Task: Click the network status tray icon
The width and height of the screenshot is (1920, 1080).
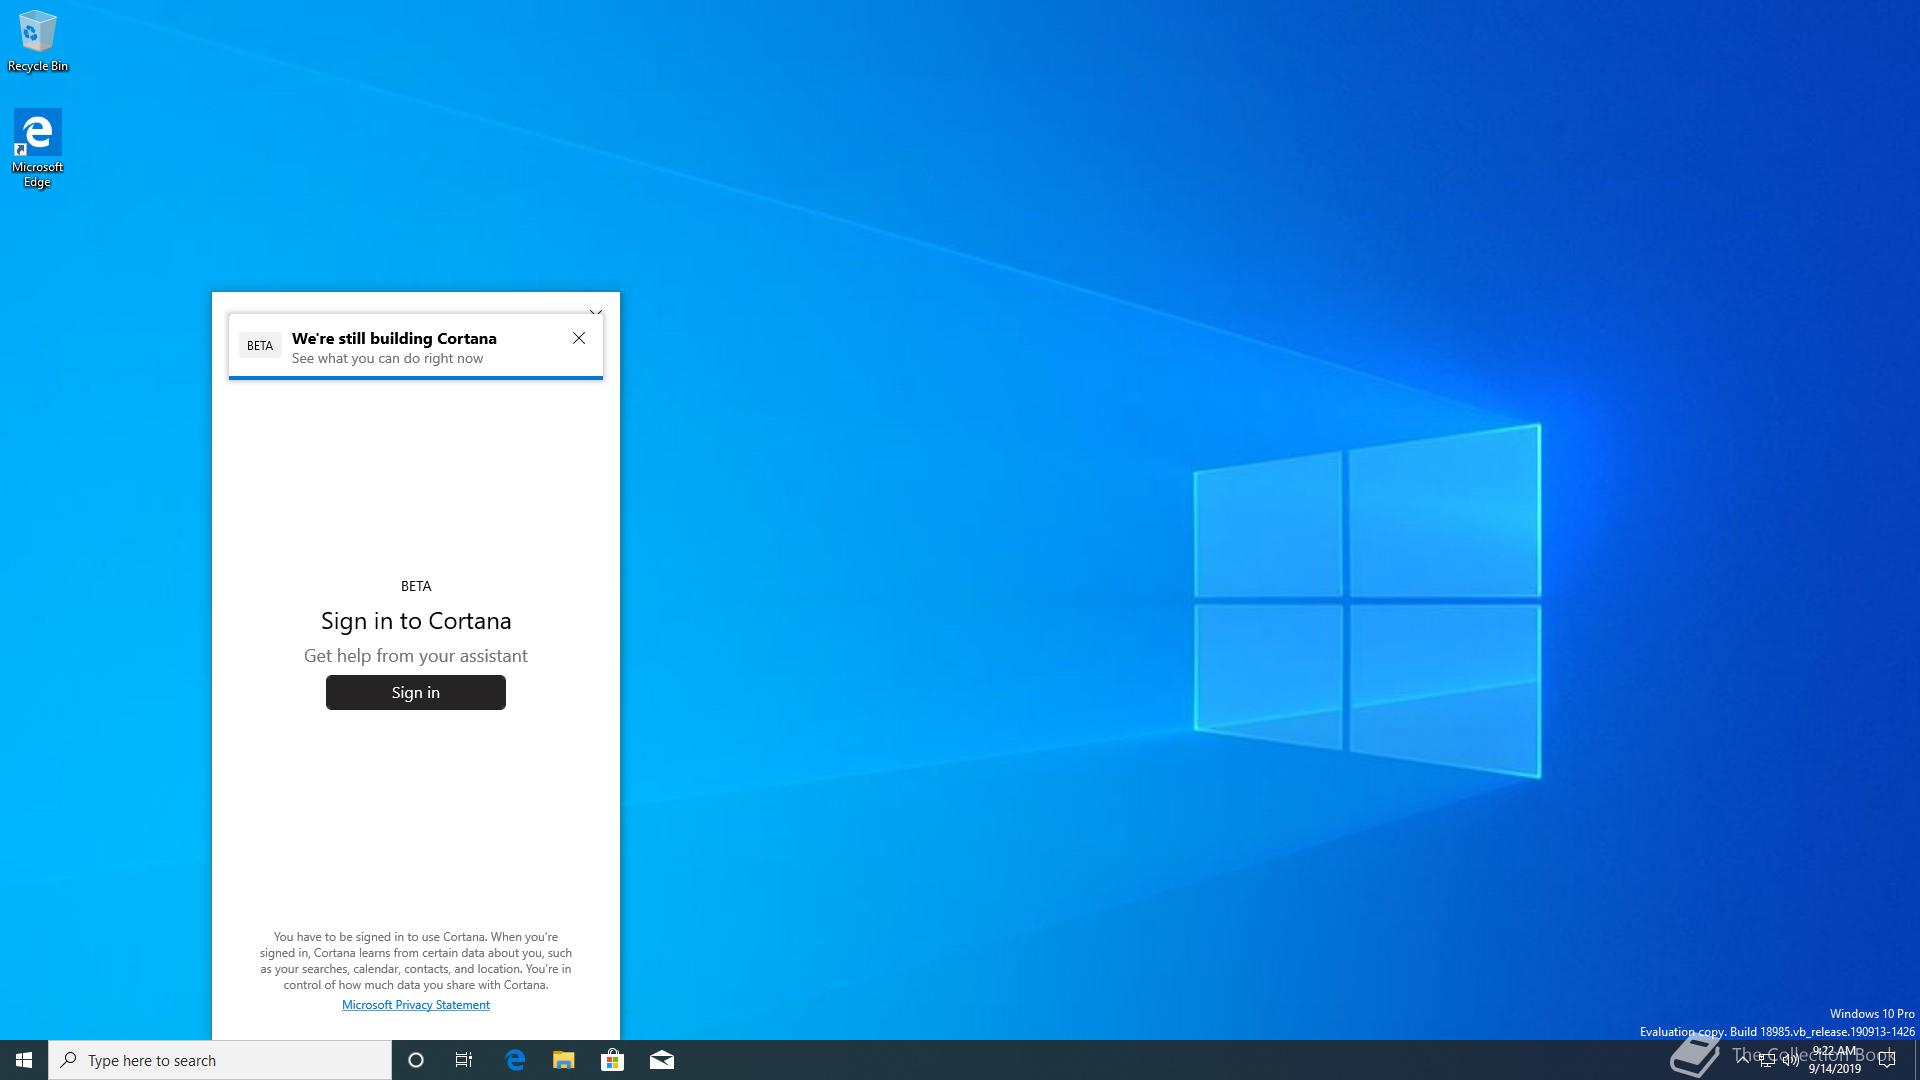Action: [1766, 1061]
